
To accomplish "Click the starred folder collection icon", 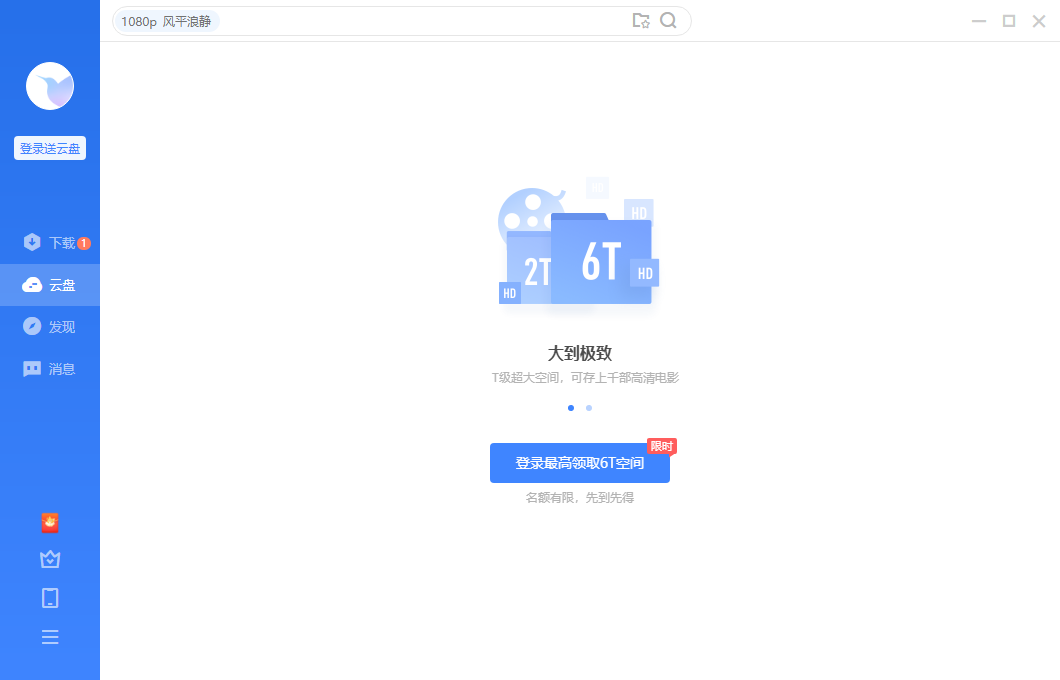I will click(642, 21).
